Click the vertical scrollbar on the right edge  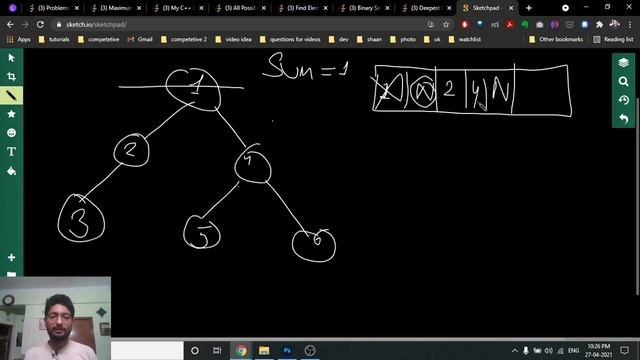click(x=638, y=196)
